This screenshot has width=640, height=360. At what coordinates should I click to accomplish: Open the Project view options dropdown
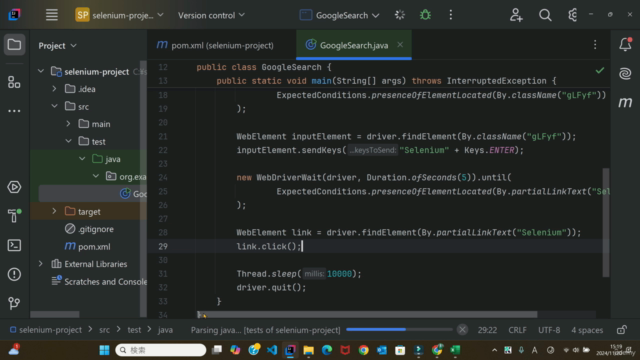[58, 45]
